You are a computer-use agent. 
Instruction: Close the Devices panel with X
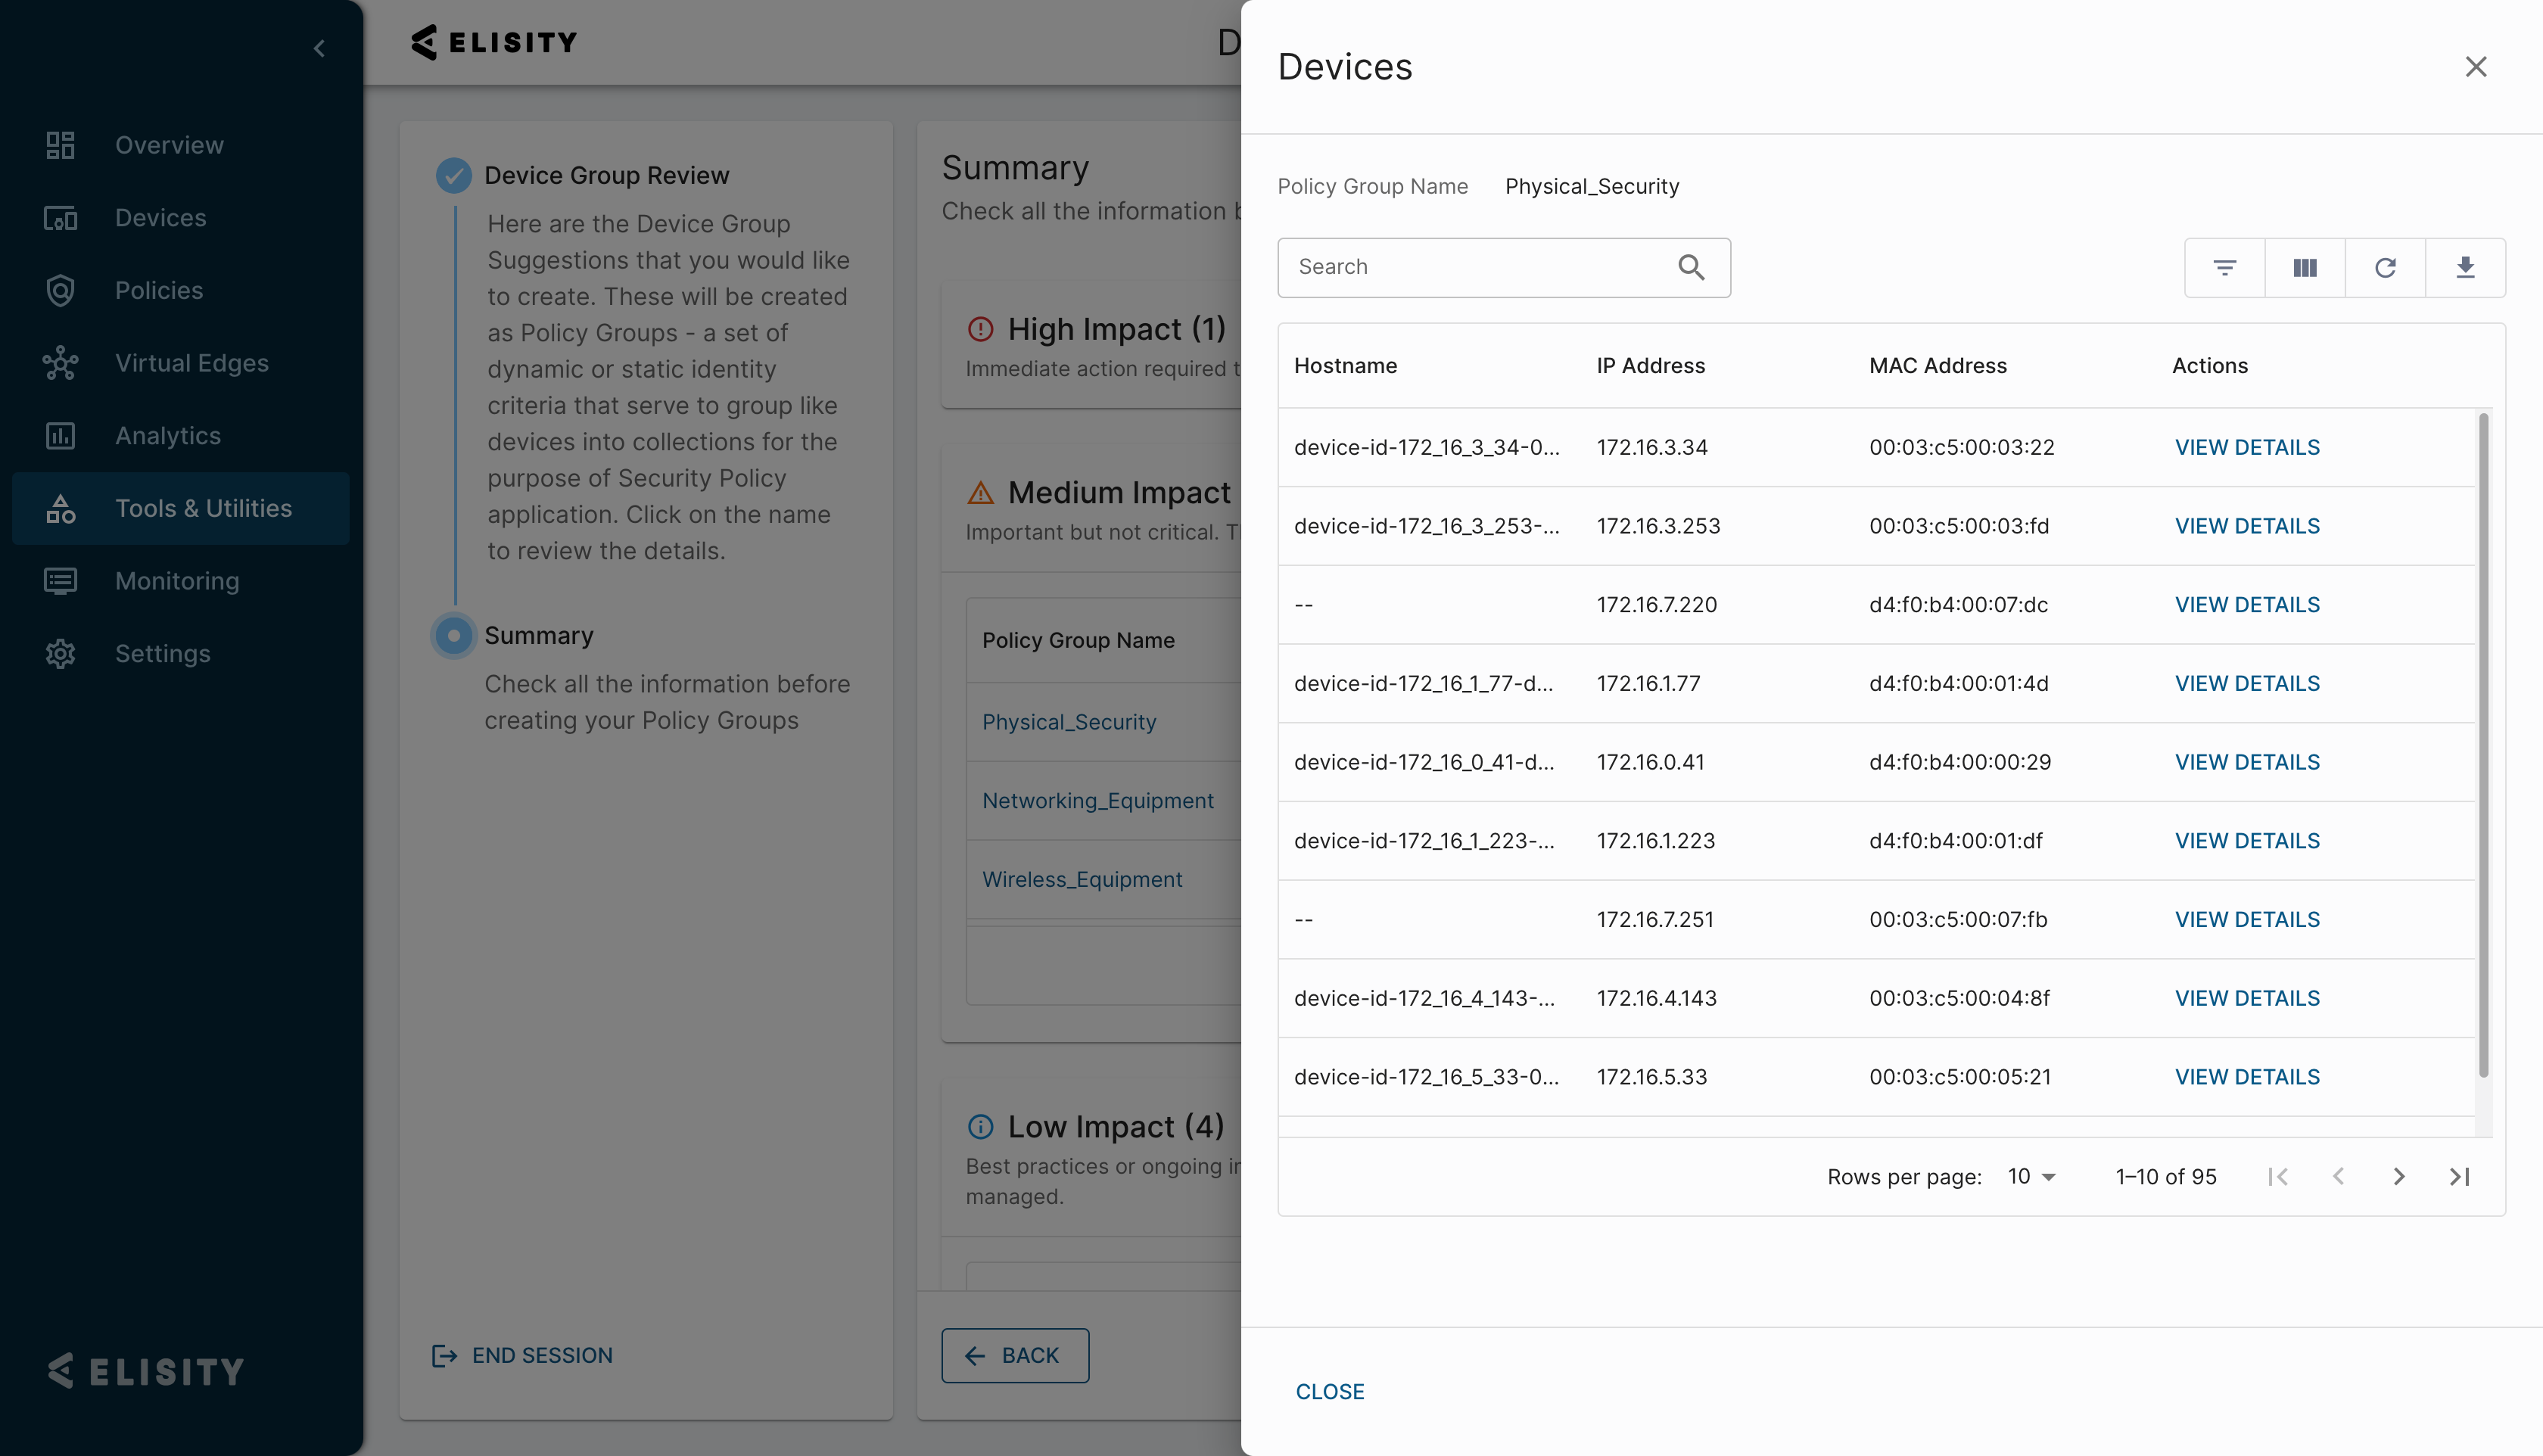(2475, 67)
